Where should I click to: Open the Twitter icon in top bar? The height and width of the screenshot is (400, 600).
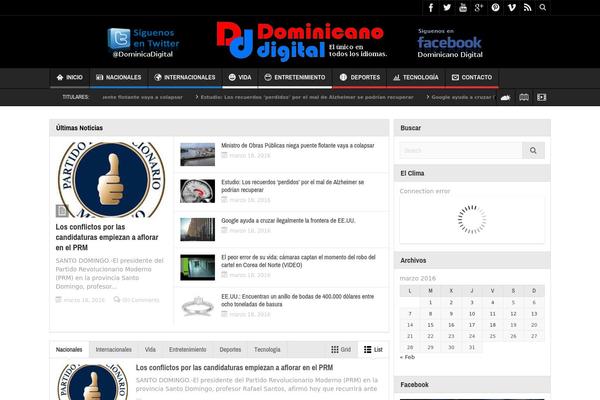(x=447, y=8)
